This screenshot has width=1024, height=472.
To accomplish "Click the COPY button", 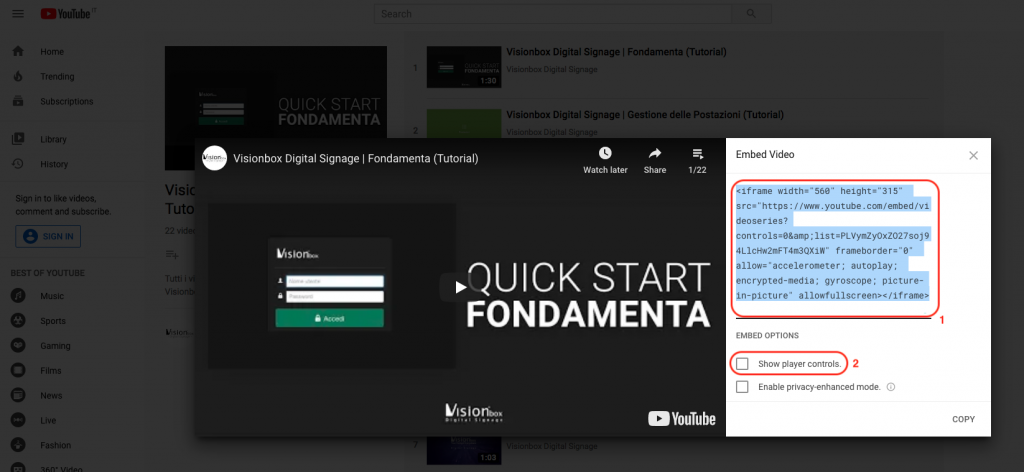I will point(963,419).
